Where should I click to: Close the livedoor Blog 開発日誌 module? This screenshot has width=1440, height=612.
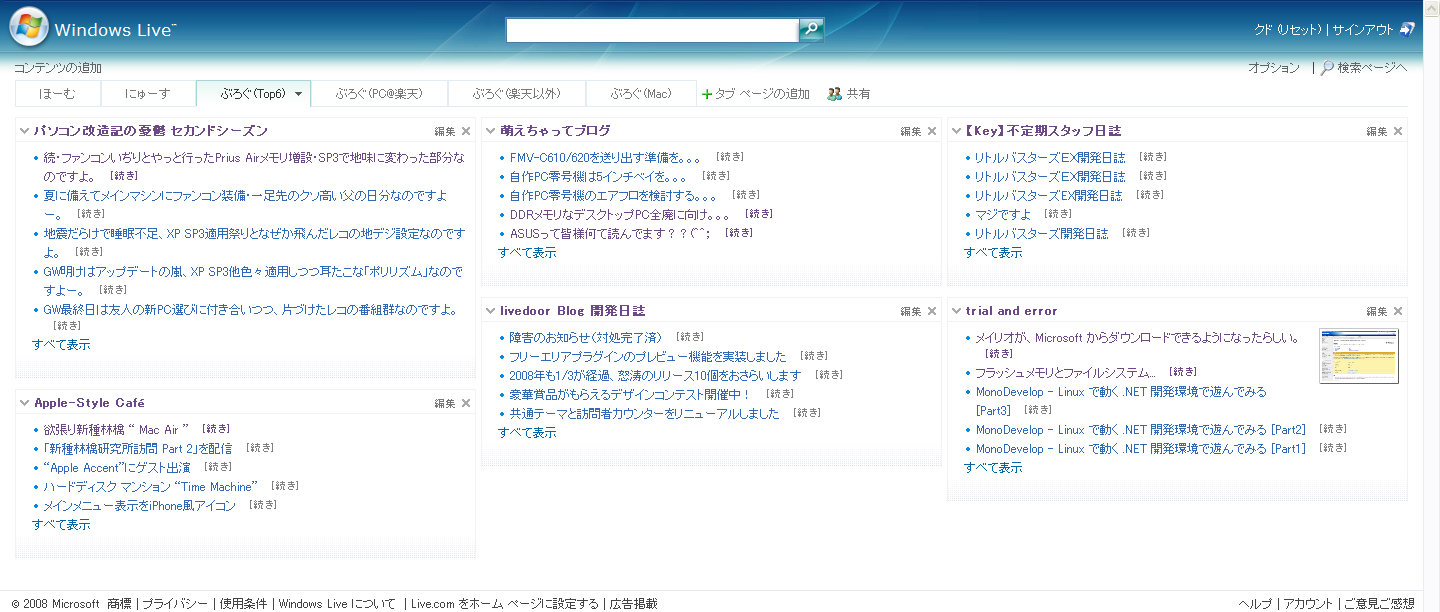tap(932, 311)
